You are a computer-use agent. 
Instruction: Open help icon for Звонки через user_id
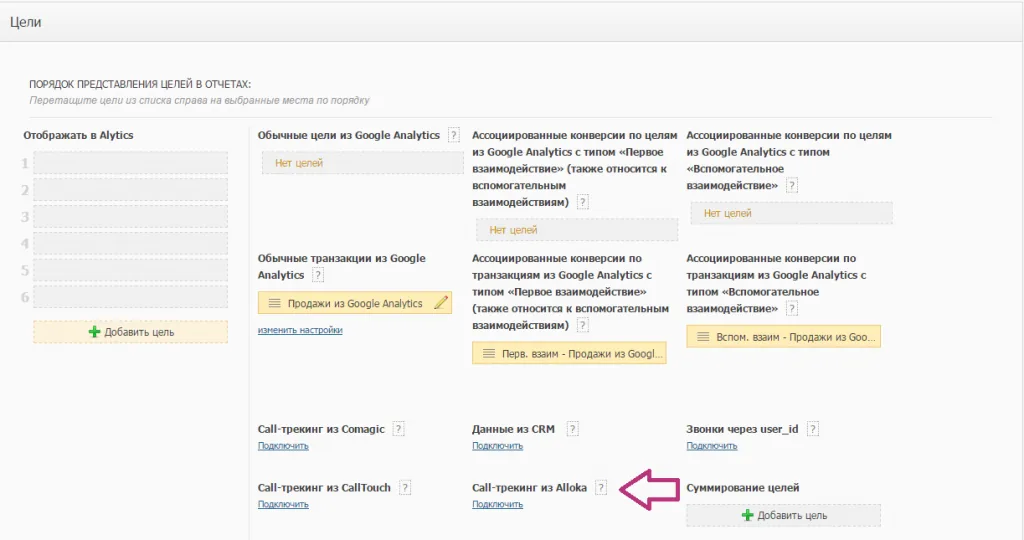tap(812, 429)
